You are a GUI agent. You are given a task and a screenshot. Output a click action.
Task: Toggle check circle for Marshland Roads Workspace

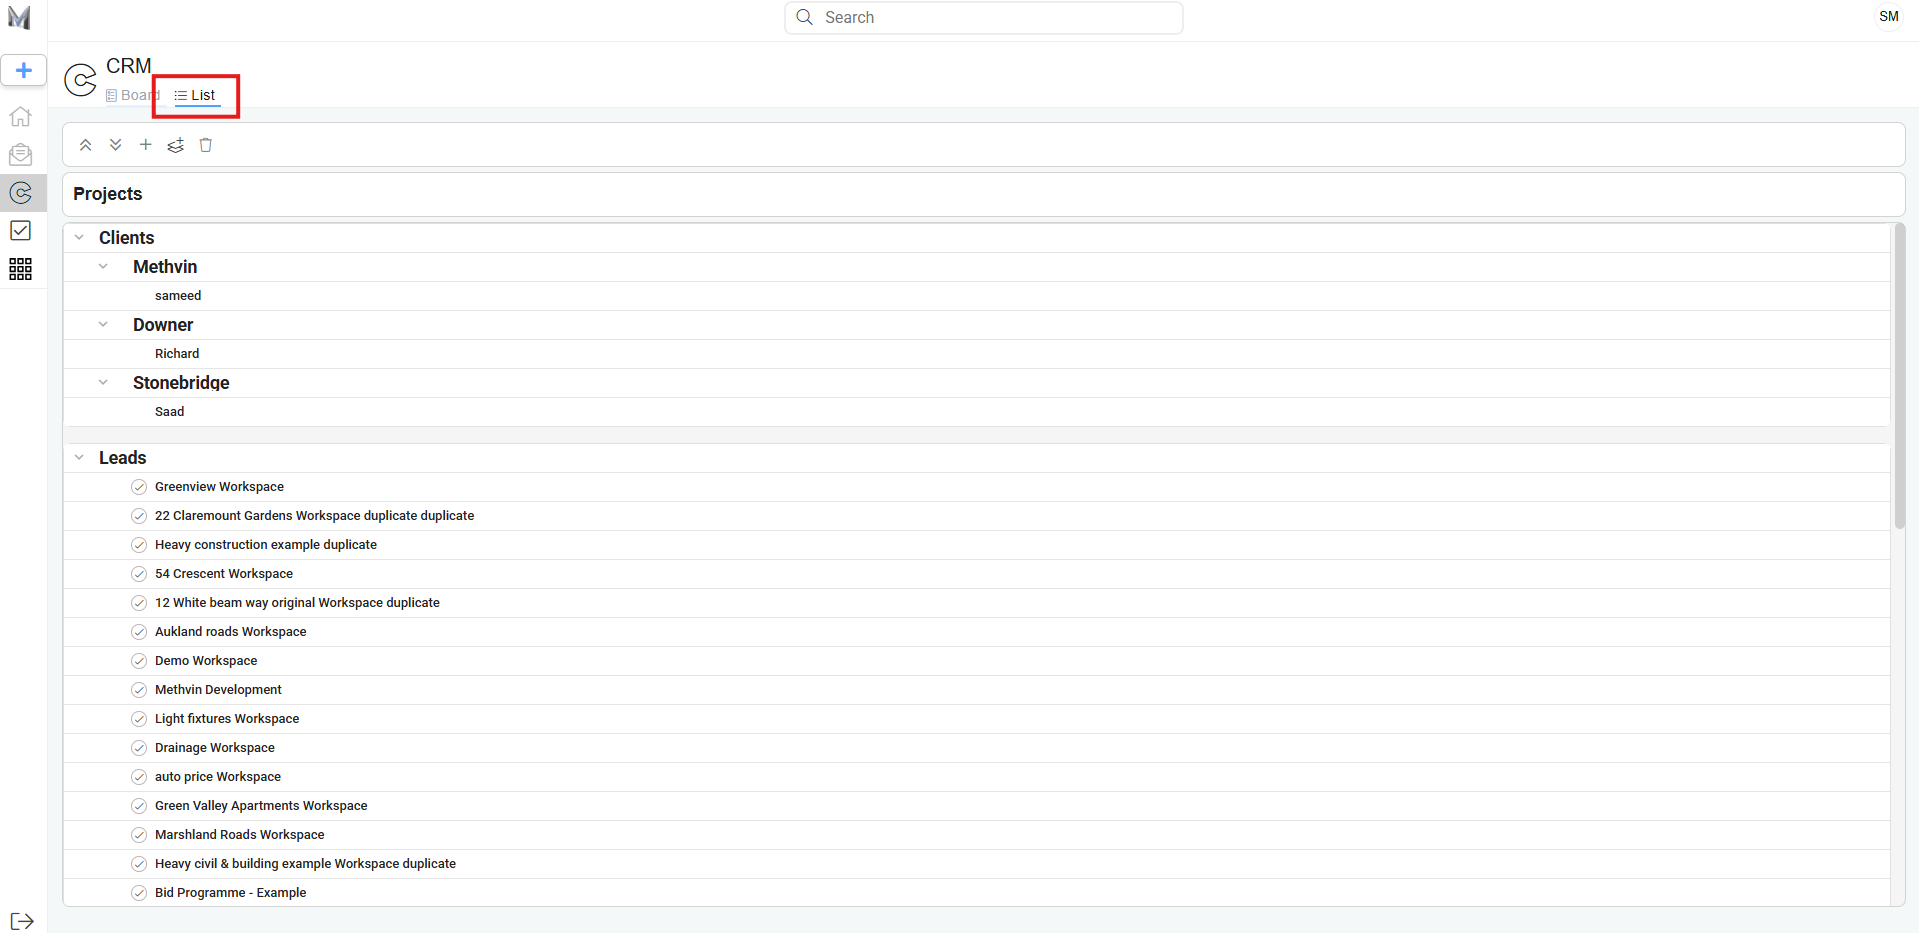[x=139, y=835]
